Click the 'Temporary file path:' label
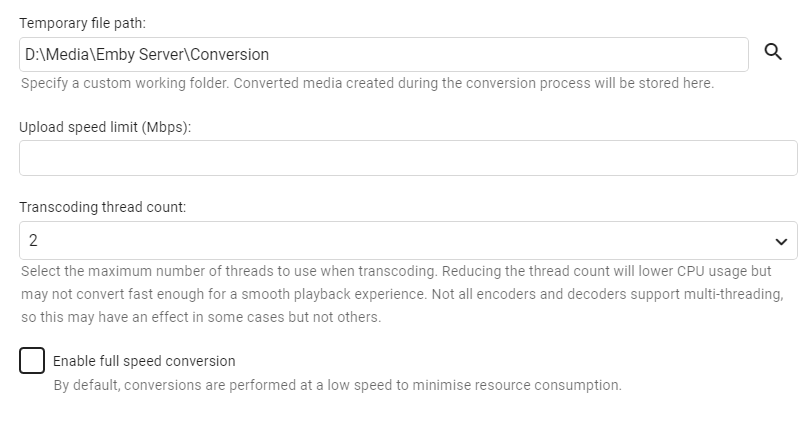 [x=82, y=22]
